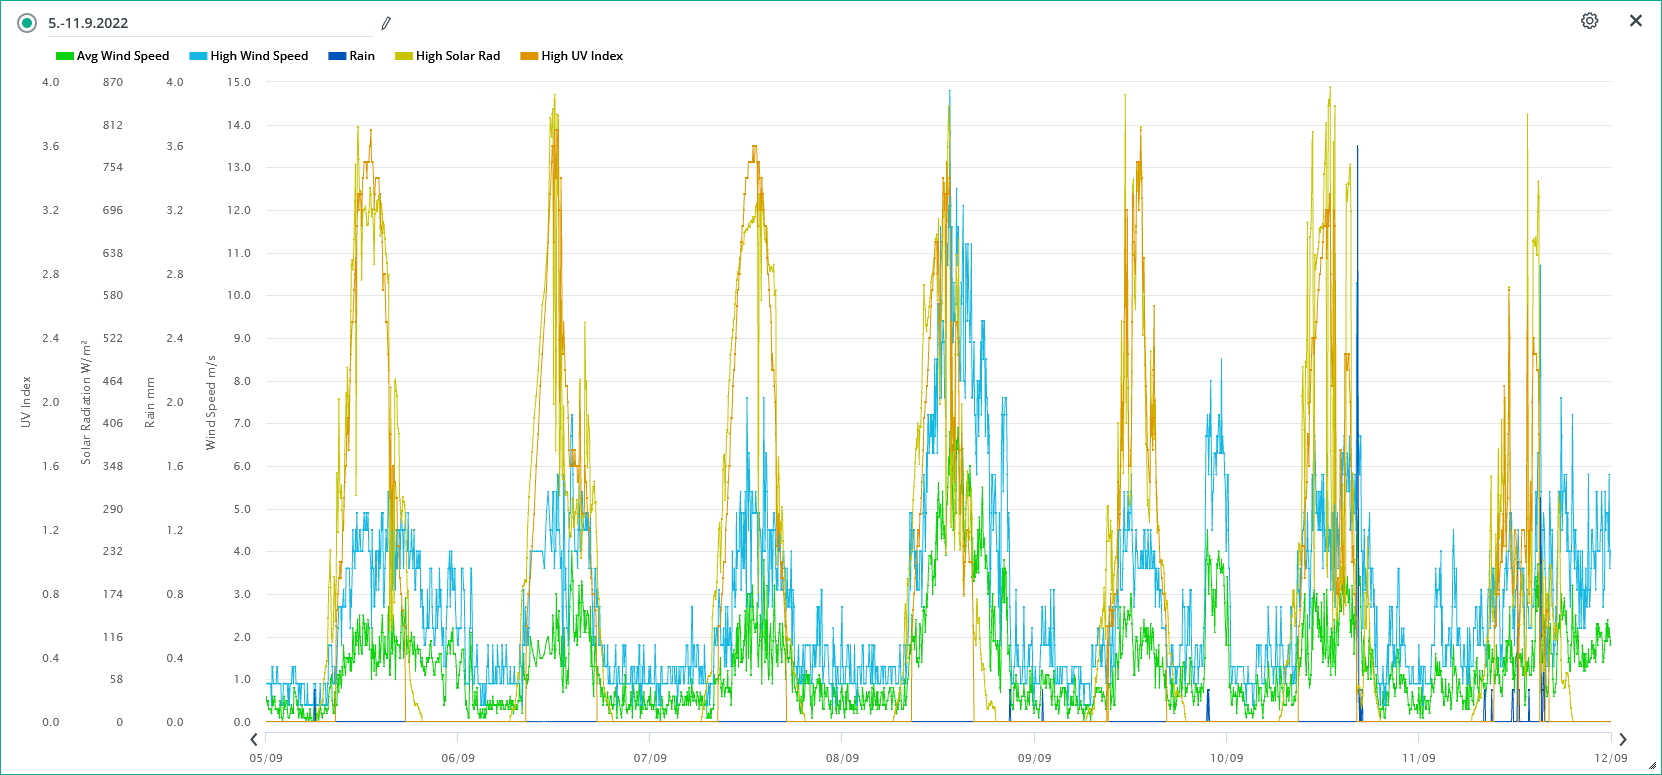Go to next period with right arrow
This screenshot has width=1662, height=775.
pos(1623,740)
